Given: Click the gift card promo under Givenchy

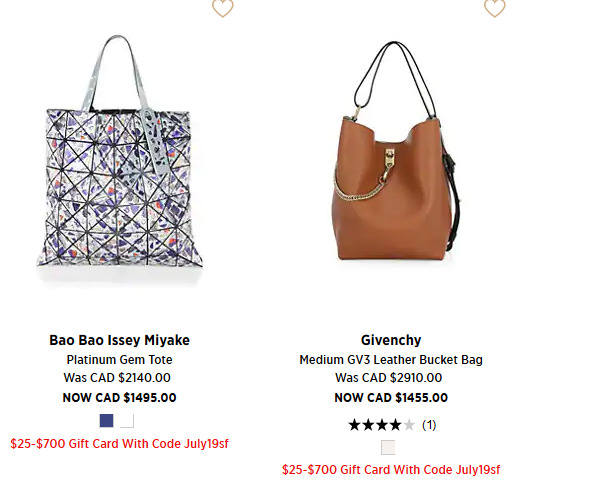Looking at the screenshot, I should [391, 470].
